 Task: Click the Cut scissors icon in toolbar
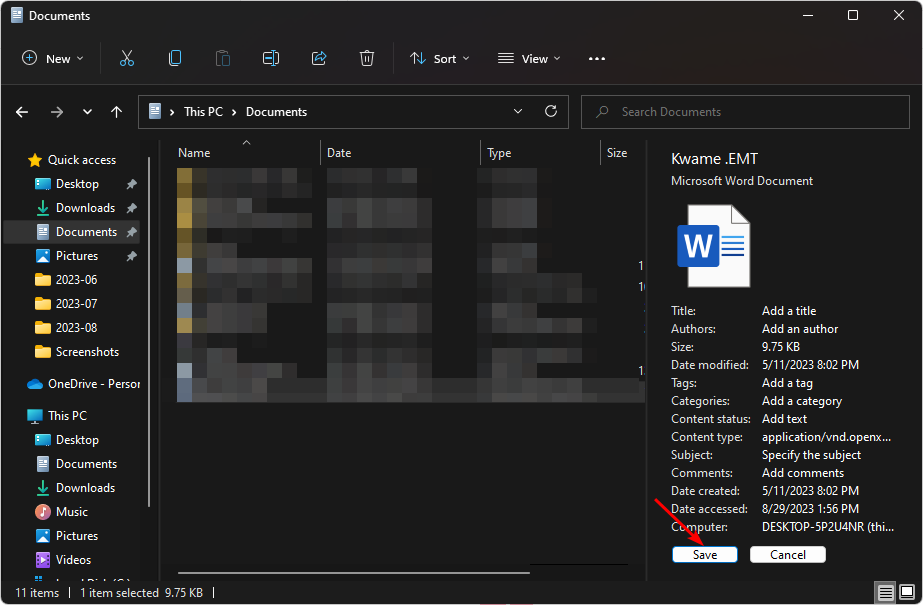click(x=126, y=59)
